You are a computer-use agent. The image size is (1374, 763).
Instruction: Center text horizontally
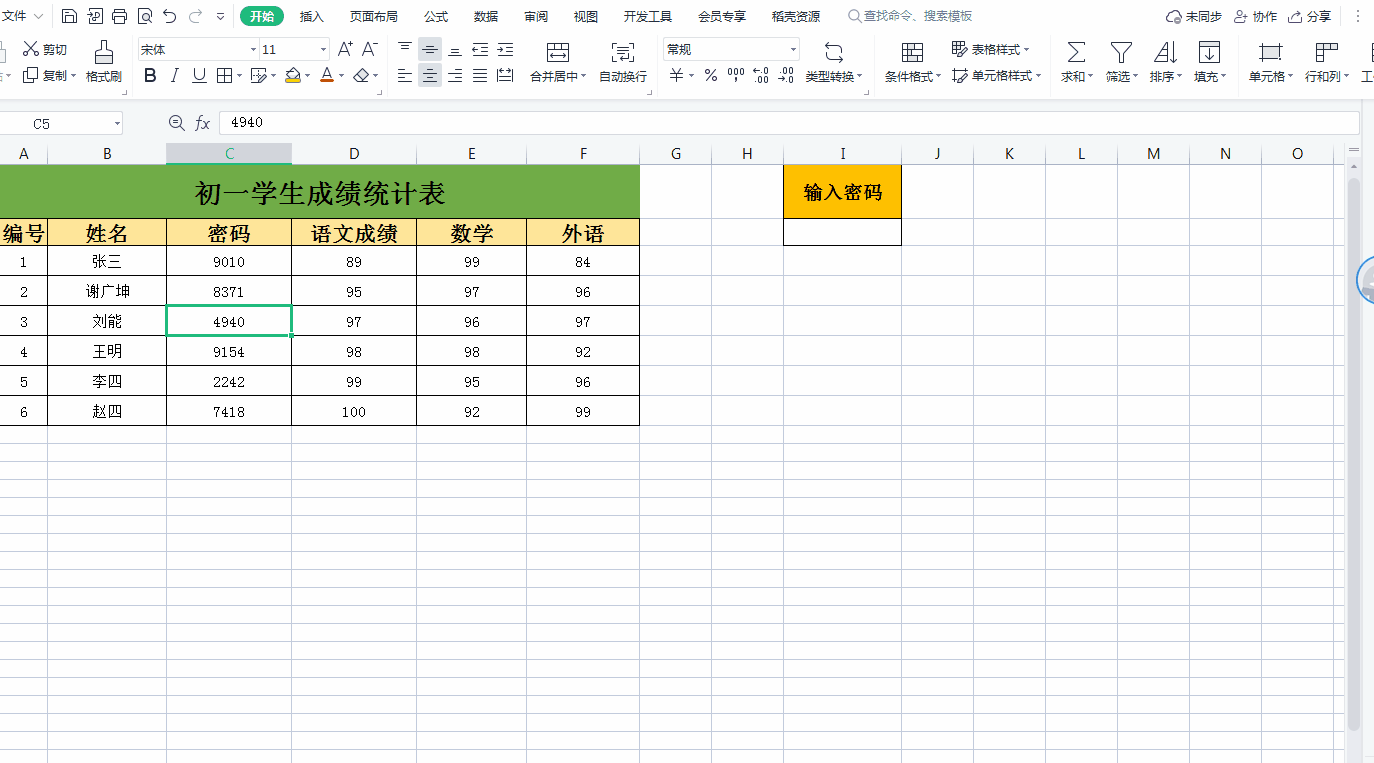point(430,75)
